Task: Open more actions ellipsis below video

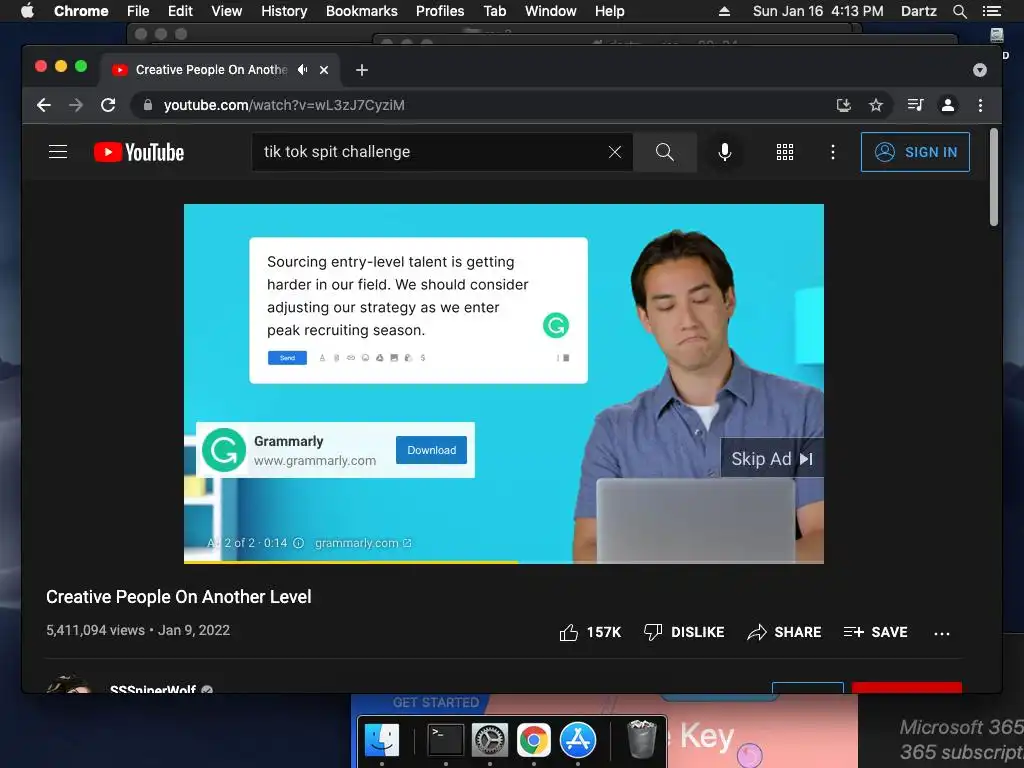Action: click(942, 633)
